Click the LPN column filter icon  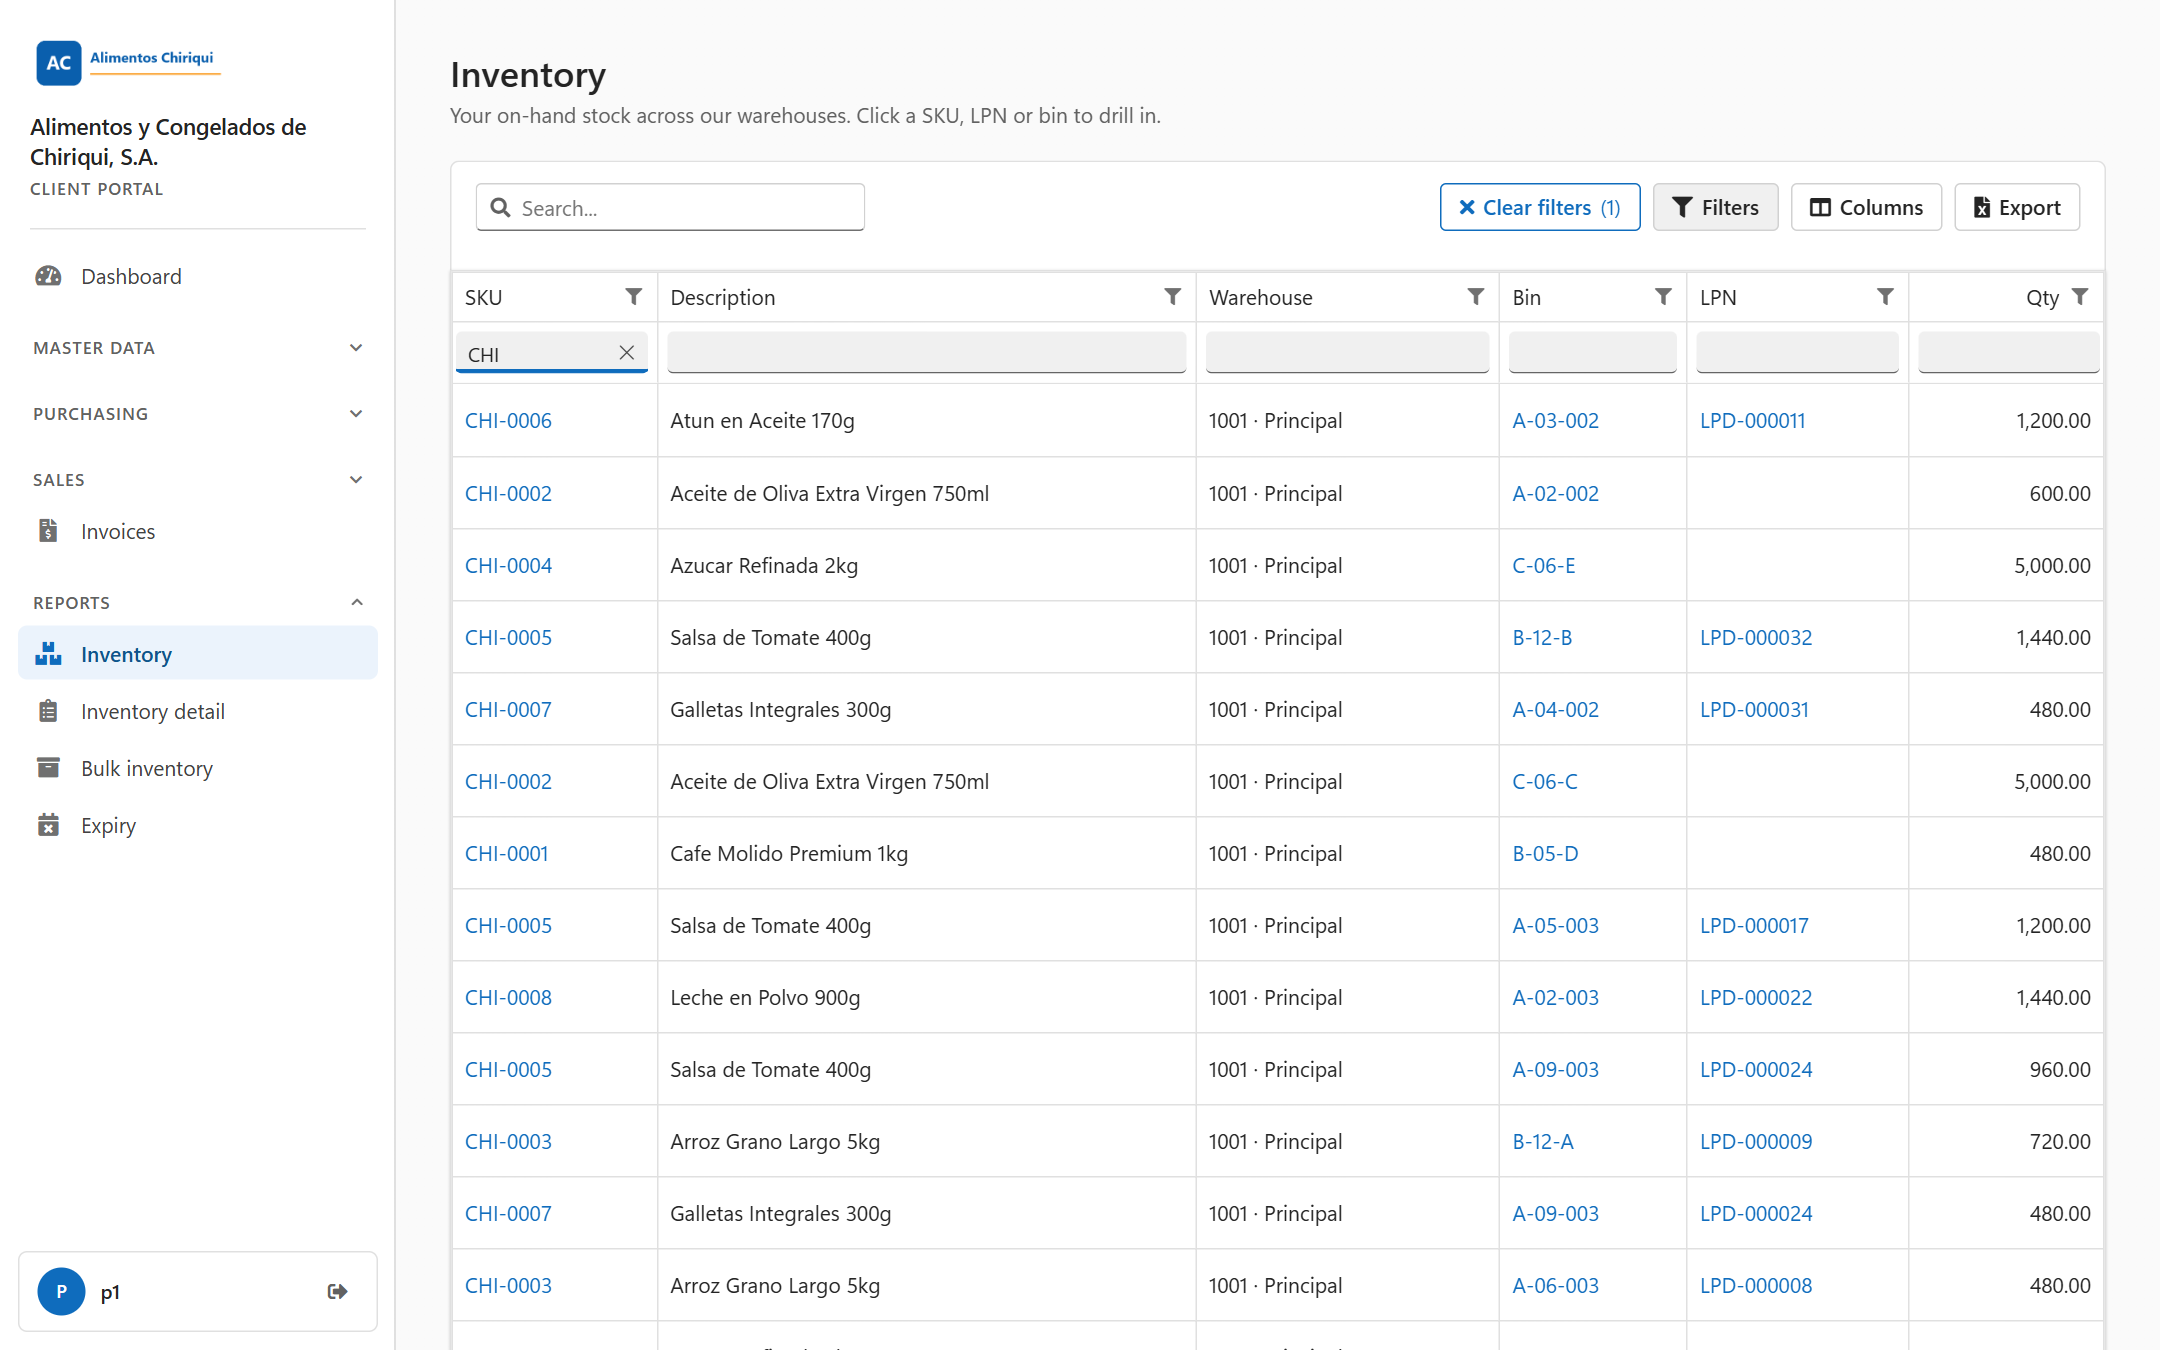pos(1885,297)
